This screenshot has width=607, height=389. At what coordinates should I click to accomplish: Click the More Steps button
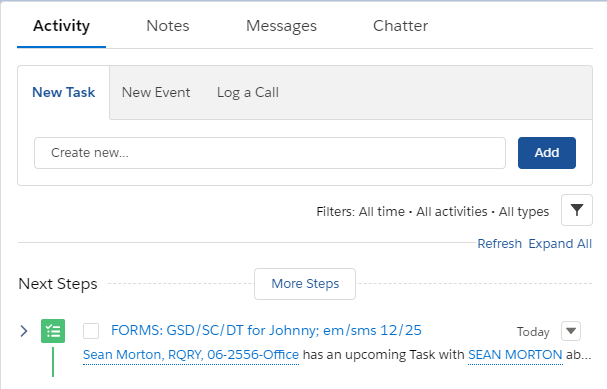tap(305, 284)
